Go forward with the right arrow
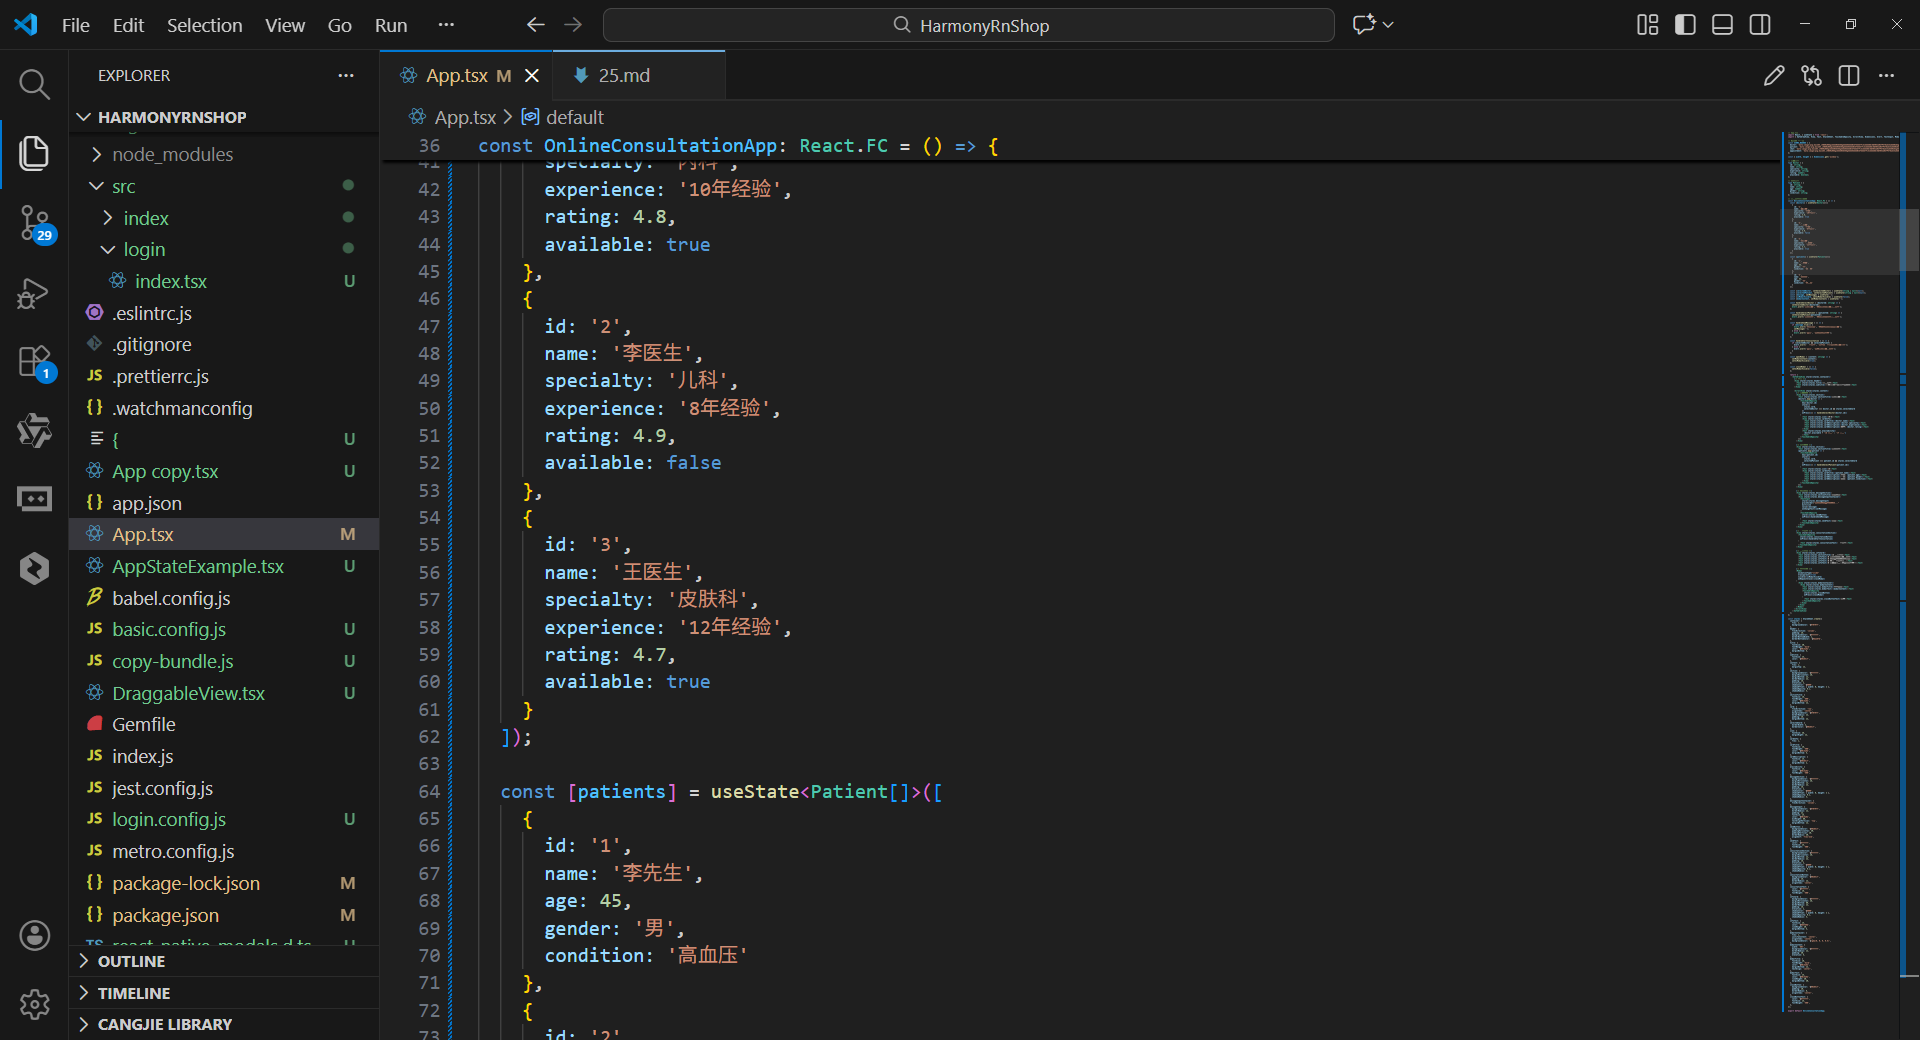 click(573, 25)
